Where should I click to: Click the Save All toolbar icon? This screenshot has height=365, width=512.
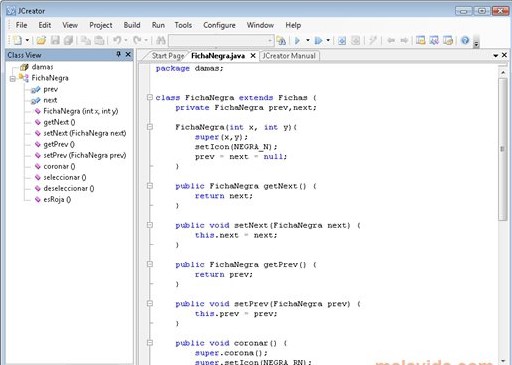point(68,41)
